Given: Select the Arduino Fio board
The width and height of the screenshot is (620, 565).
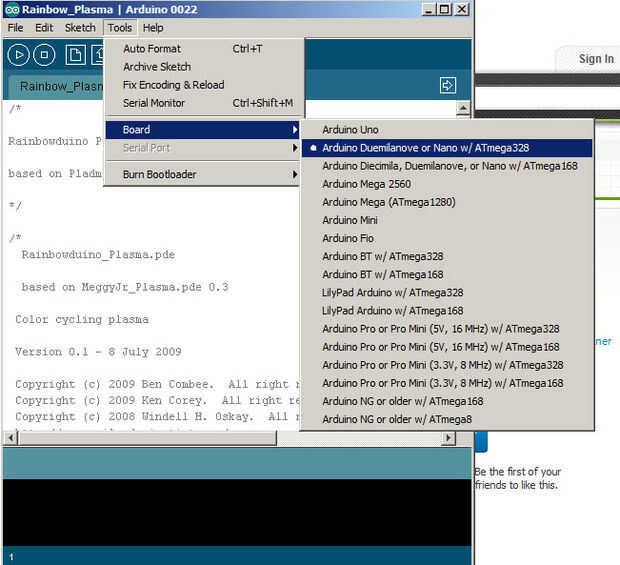Looking at the screenshot, I should tap(447, 238).
